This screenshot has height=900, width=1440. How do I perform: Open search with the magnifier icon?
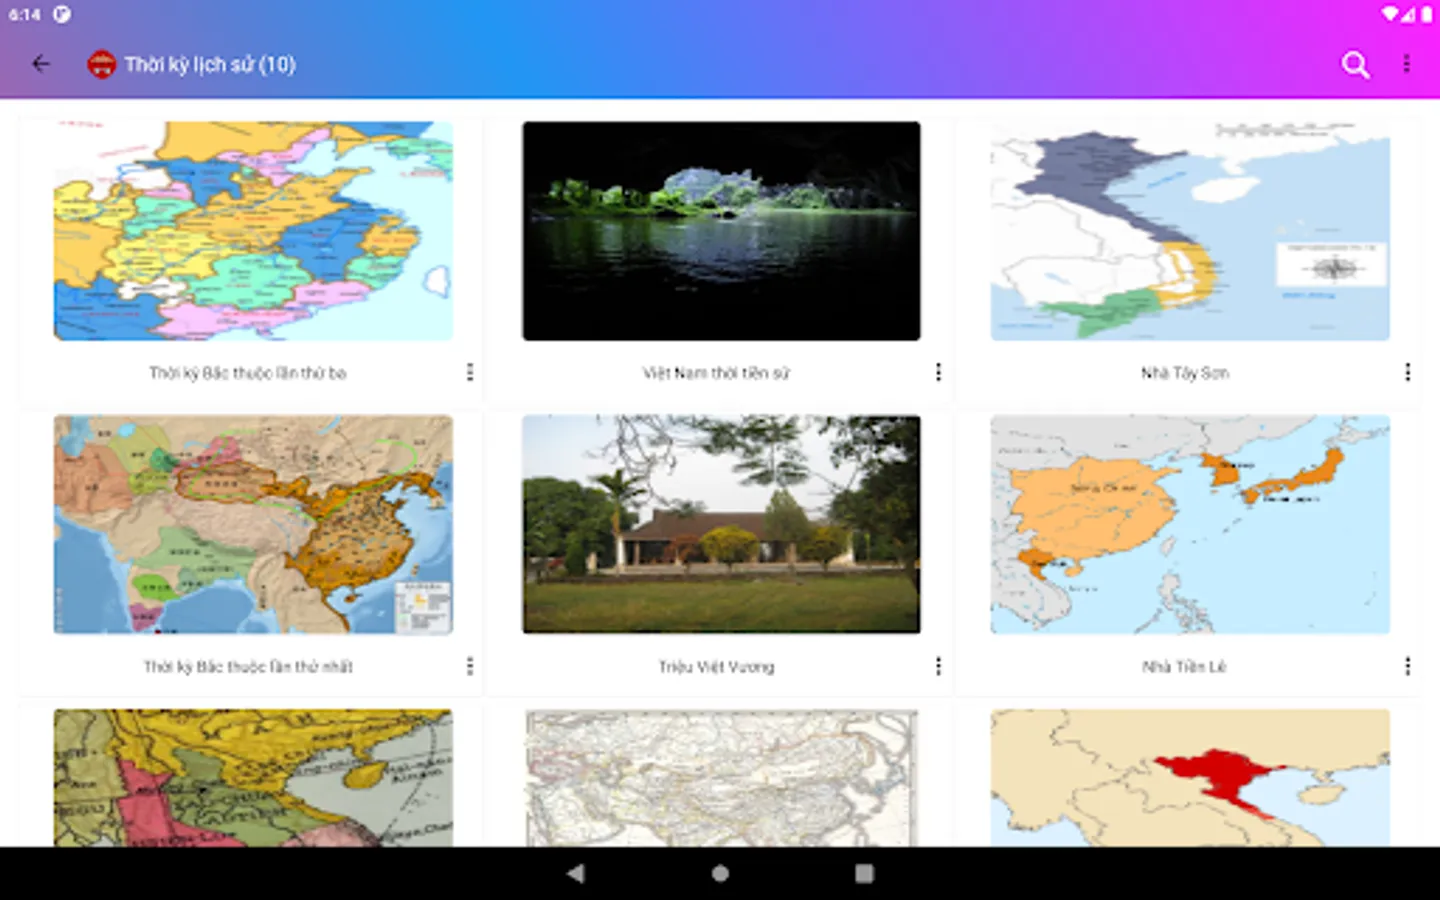[x=1355, y=65]
